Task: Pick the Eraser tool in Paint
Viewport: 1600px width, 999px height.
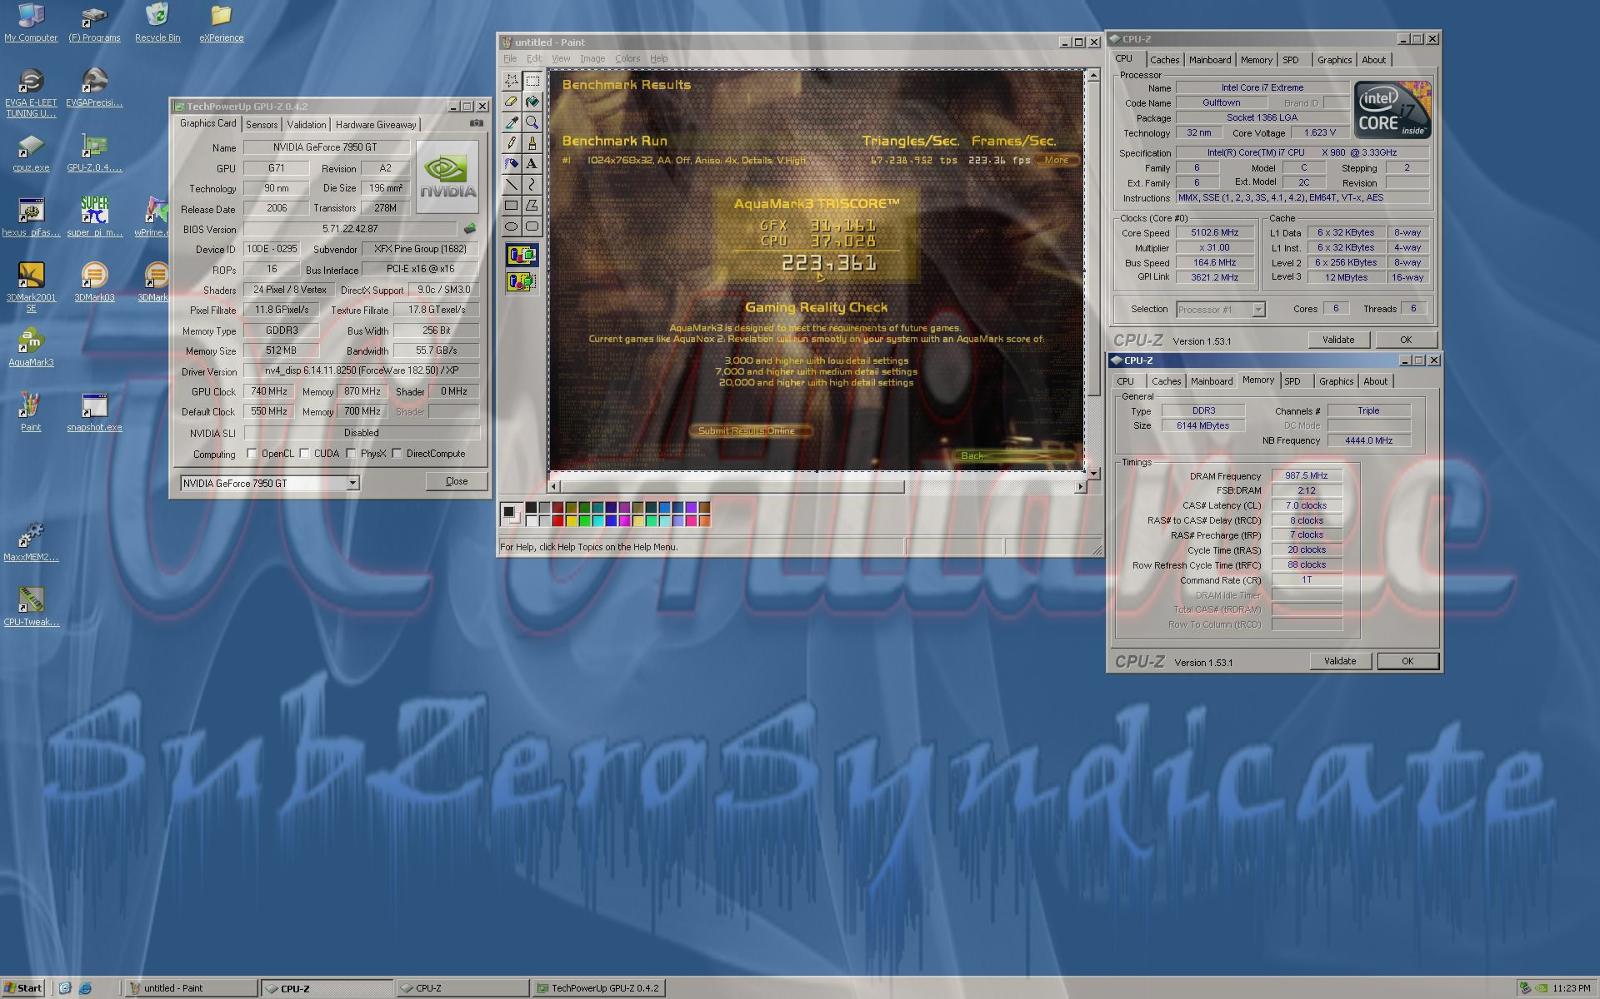Action: (x=511, y=101)
